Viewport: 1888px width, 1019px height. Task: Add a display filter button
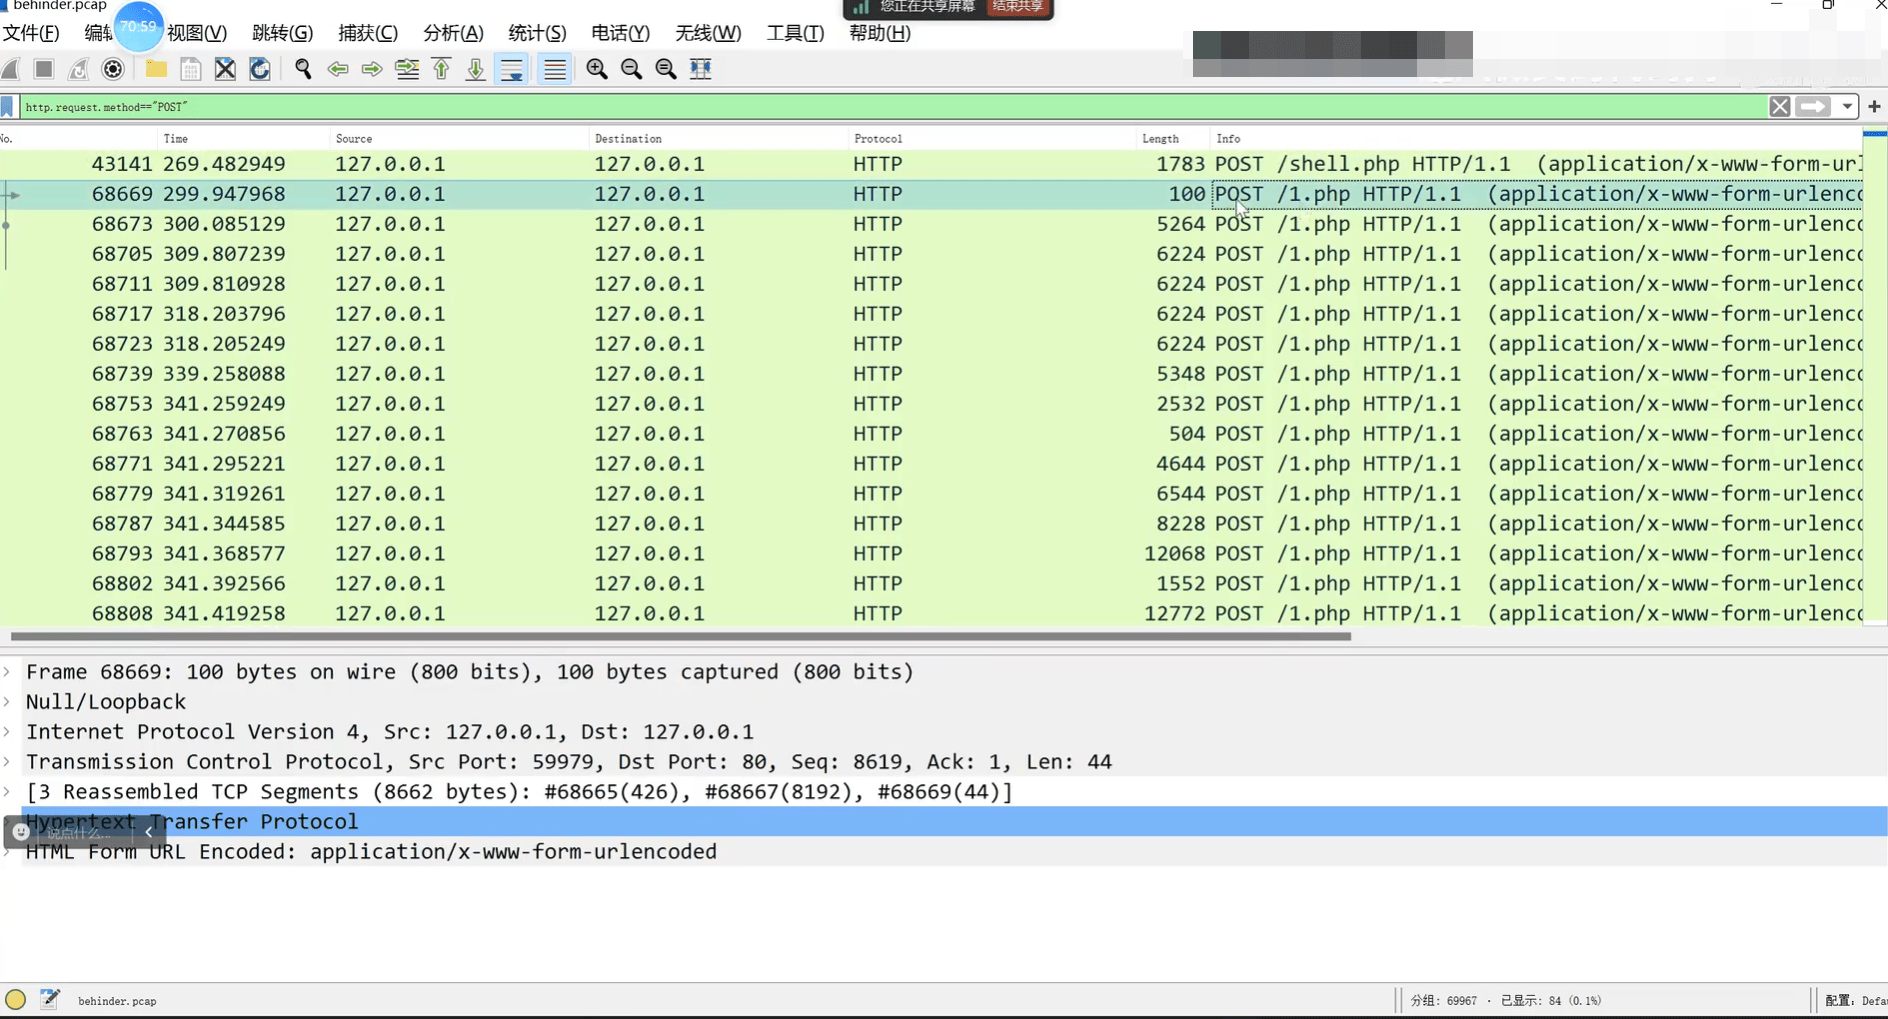pyautogui.click(x=1874, y=107)
